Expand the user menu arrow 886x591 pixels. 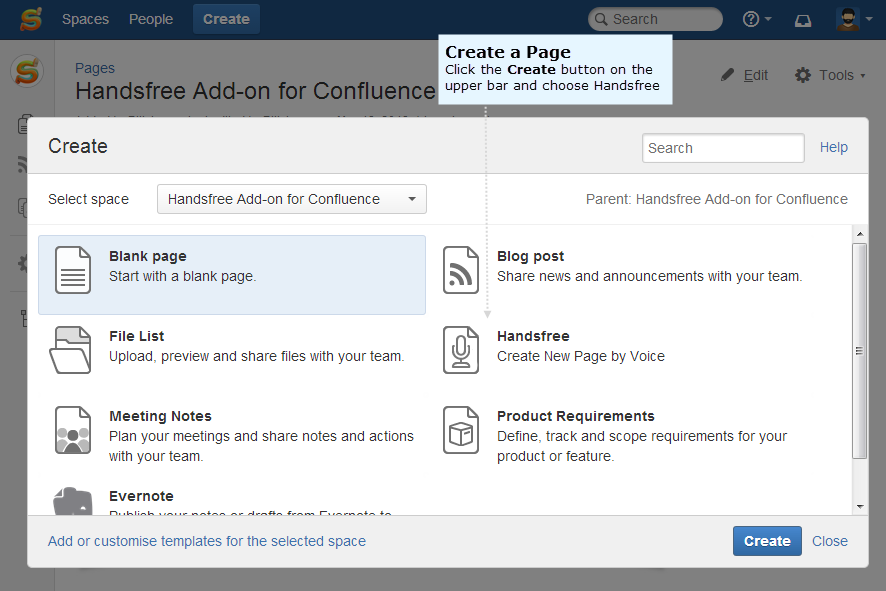869,19
